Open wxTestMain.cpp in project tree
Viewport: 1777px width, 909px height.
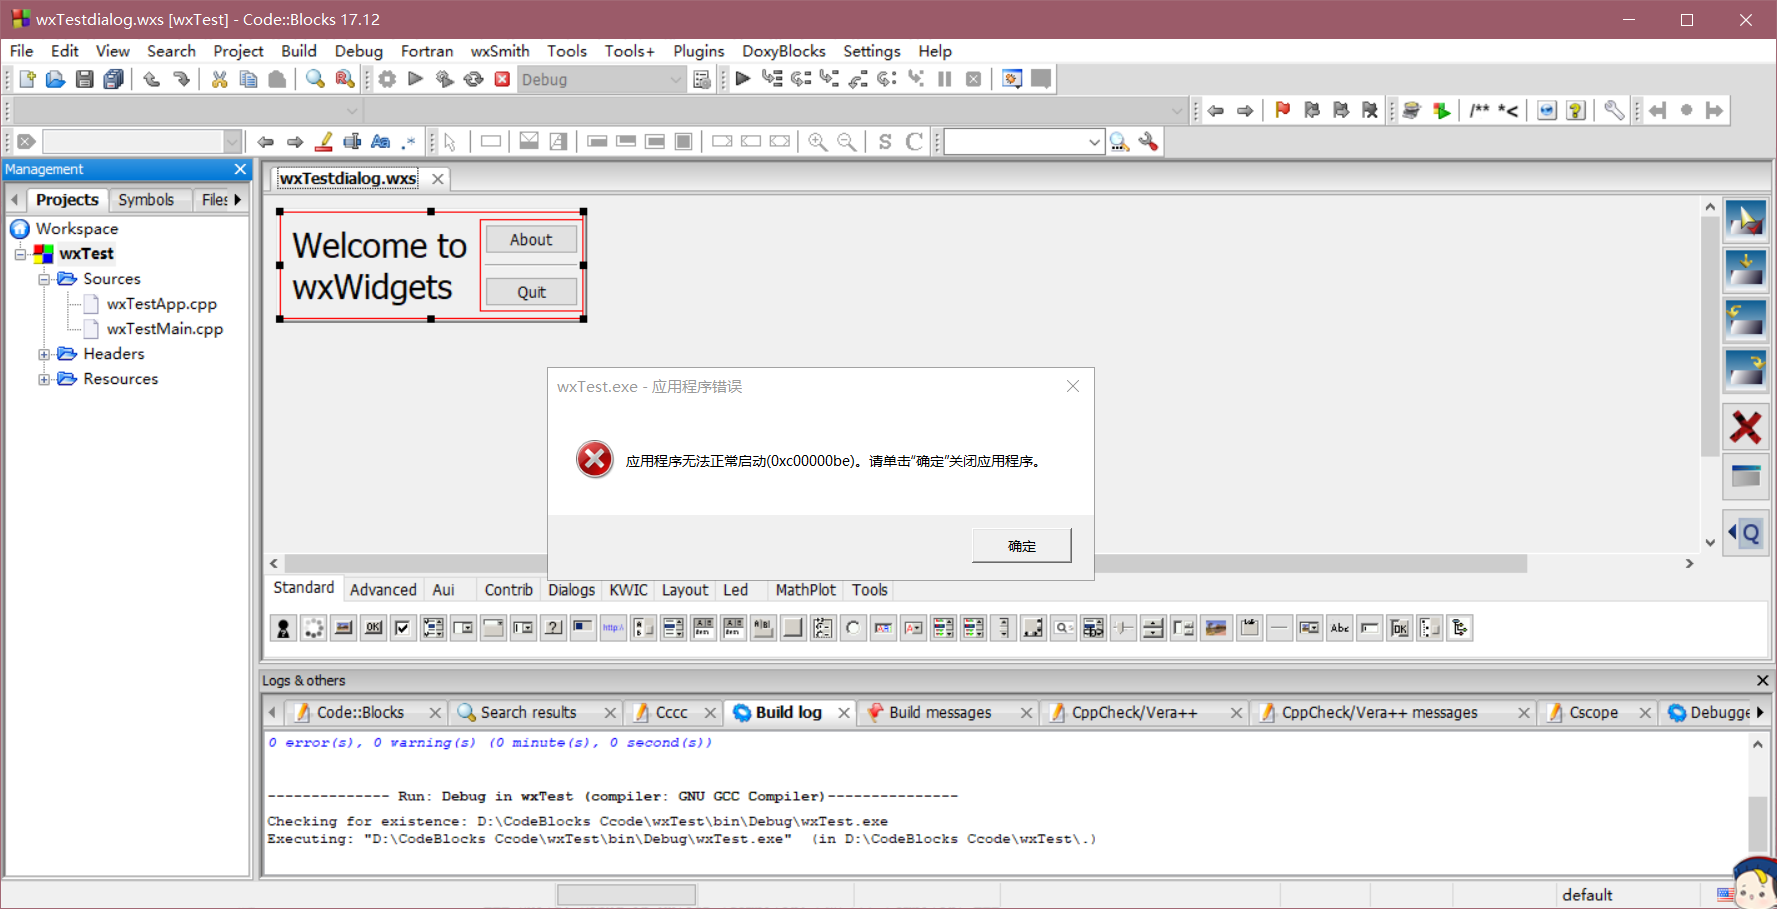tap(165, 329)
